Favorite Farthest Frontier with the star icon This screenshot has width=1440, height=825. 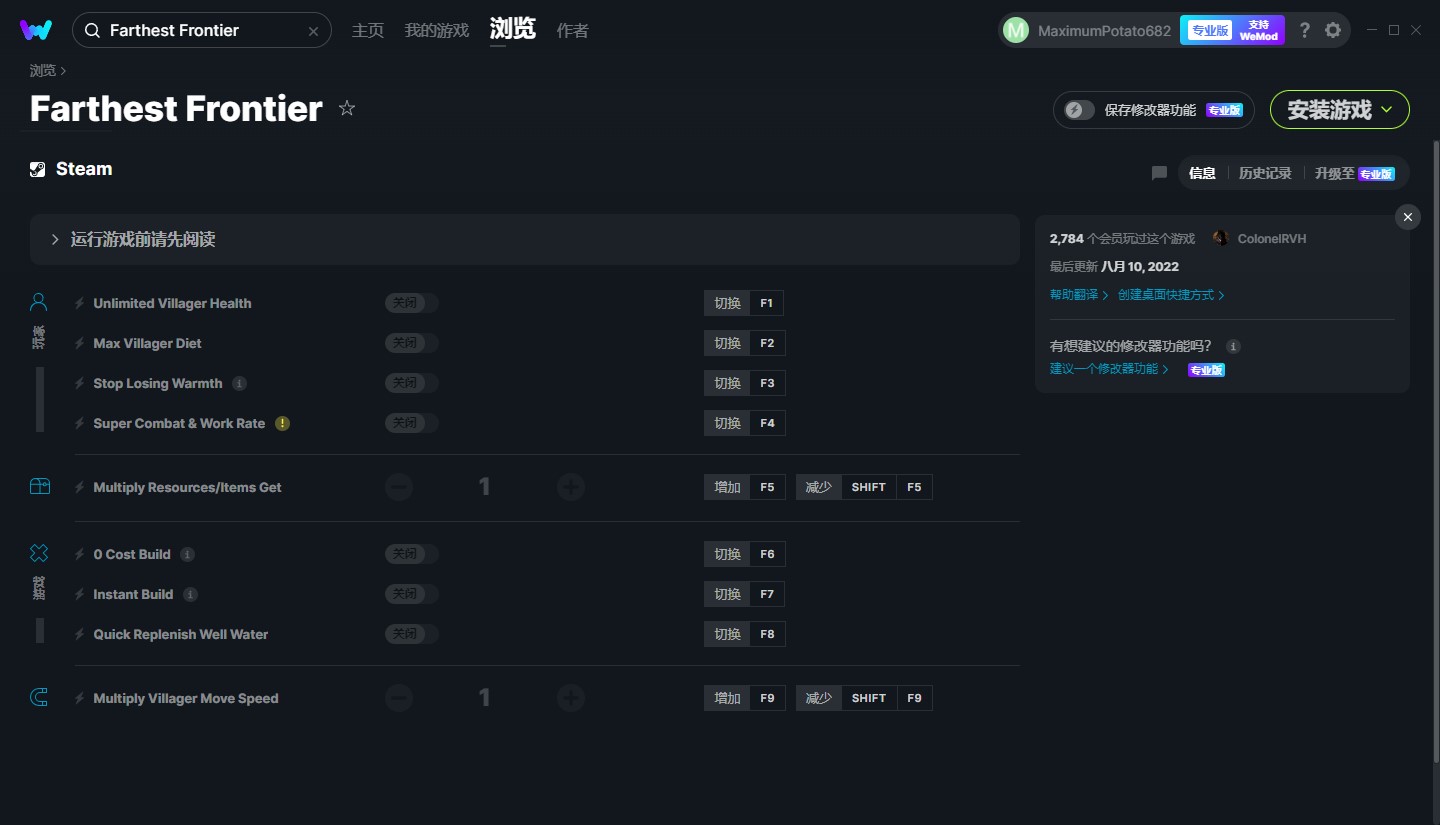pos(347,108)
